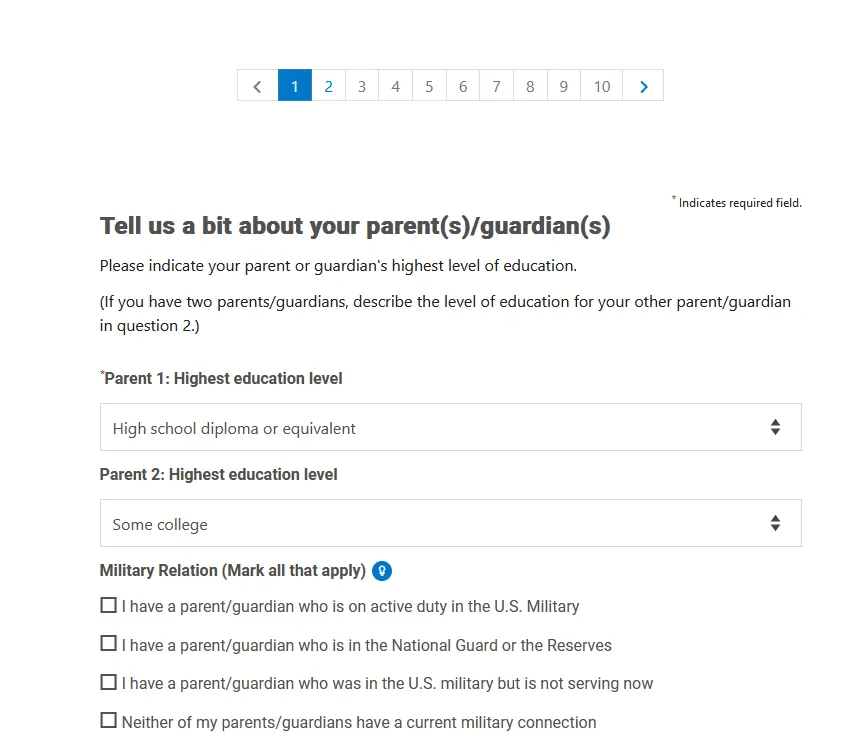
Task: Go to page 4
Action: tap(396, 86)
